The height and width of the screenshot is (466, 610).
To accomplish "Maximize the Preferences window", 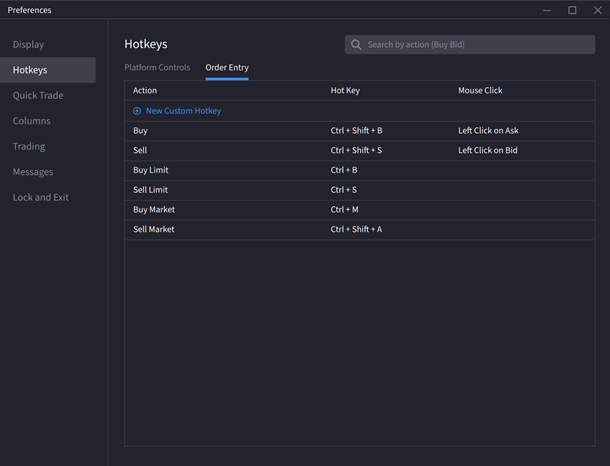I will coord(572,10).
